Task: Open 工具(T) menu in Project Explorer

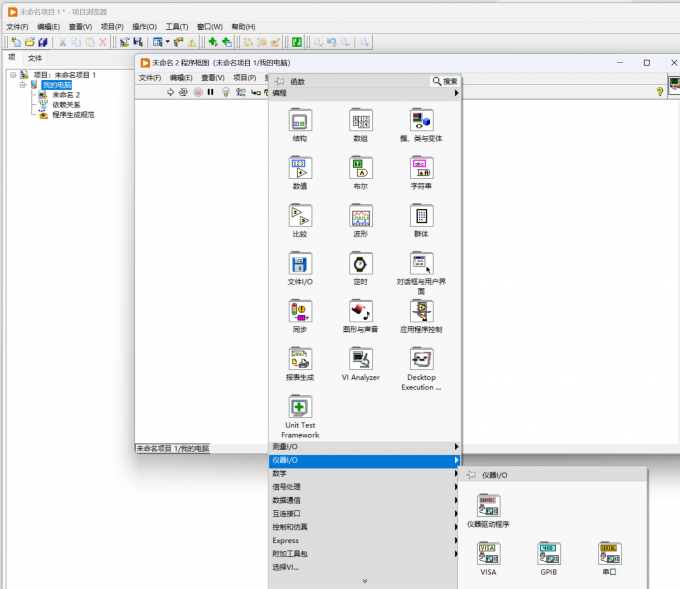Action: [177, 27]
